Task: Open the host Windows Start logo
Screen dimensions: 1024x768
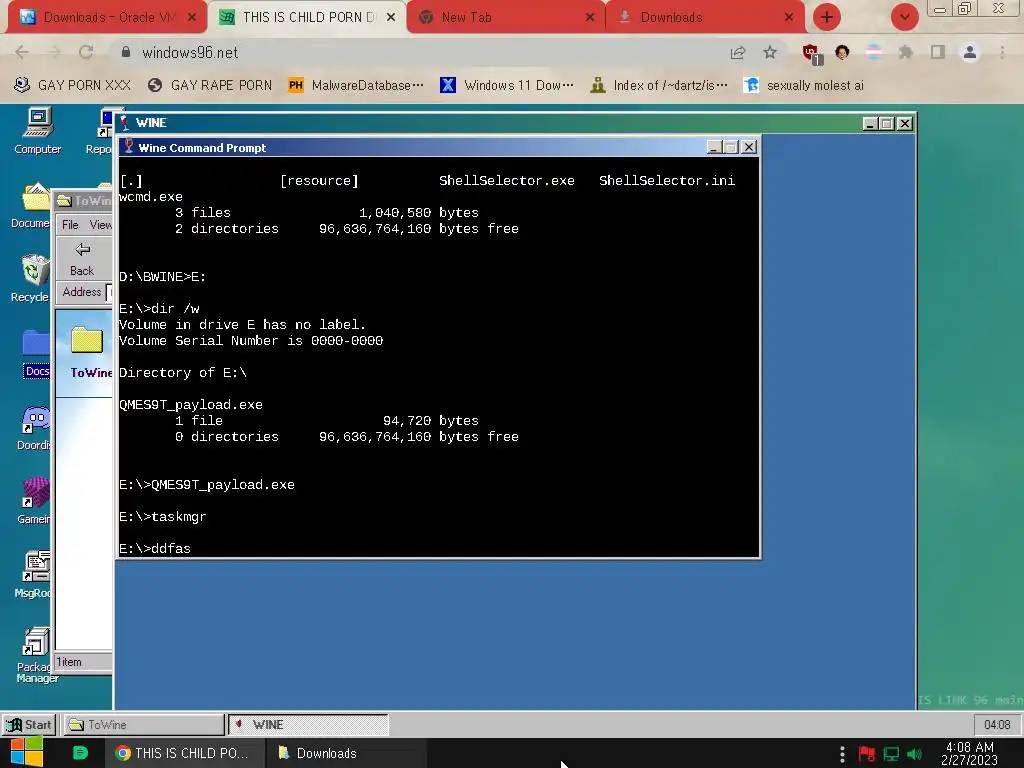Action: pos(27,753)
